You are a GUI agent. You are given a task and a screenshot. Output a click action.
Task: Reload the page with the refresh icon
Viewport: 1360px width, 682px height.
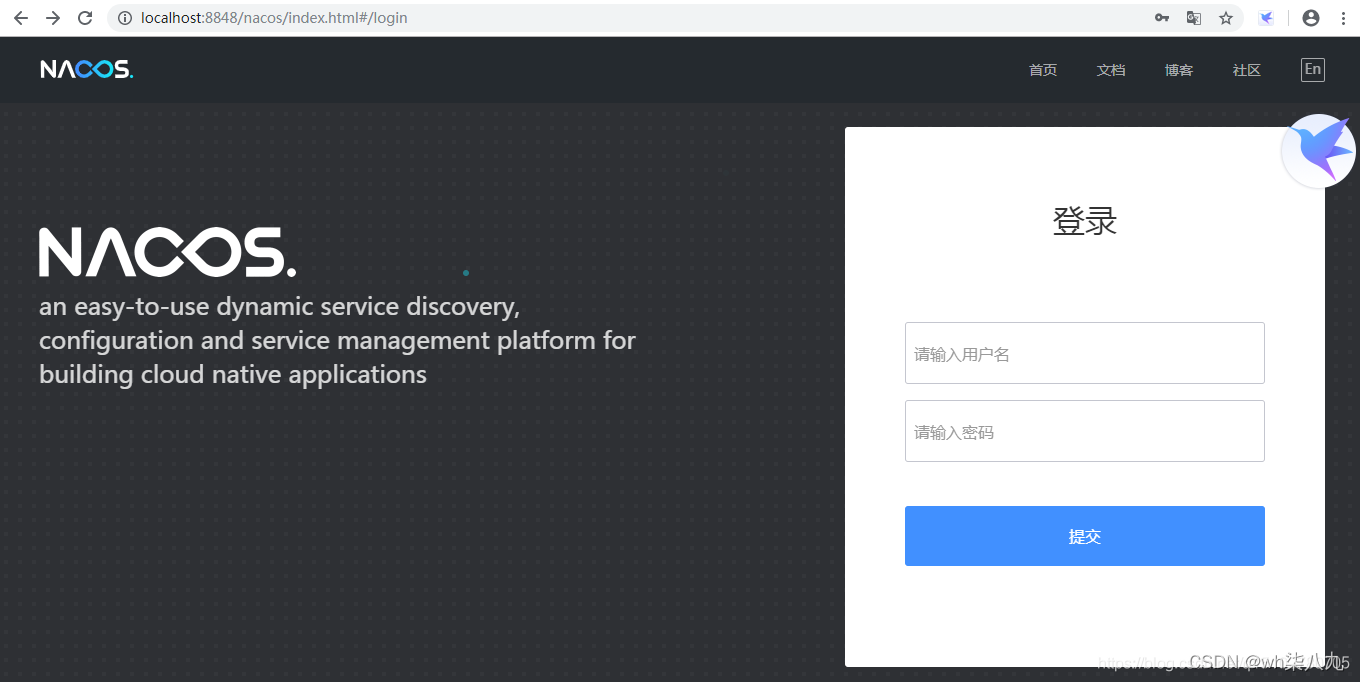coord(85,18)
